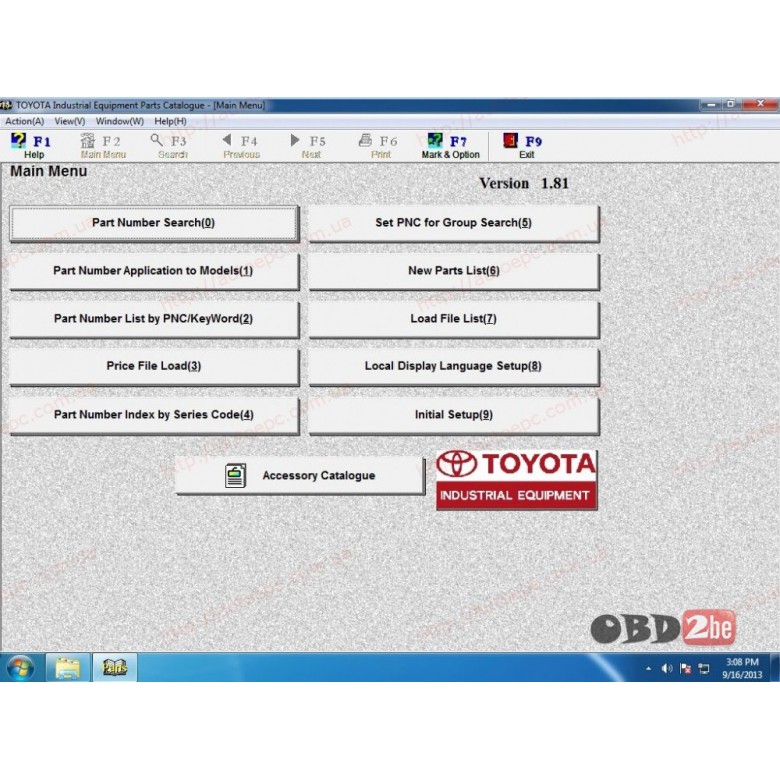Screen dimensions: 780x780
Task: Open the Action(A) menu
Action: coord(24,121)
